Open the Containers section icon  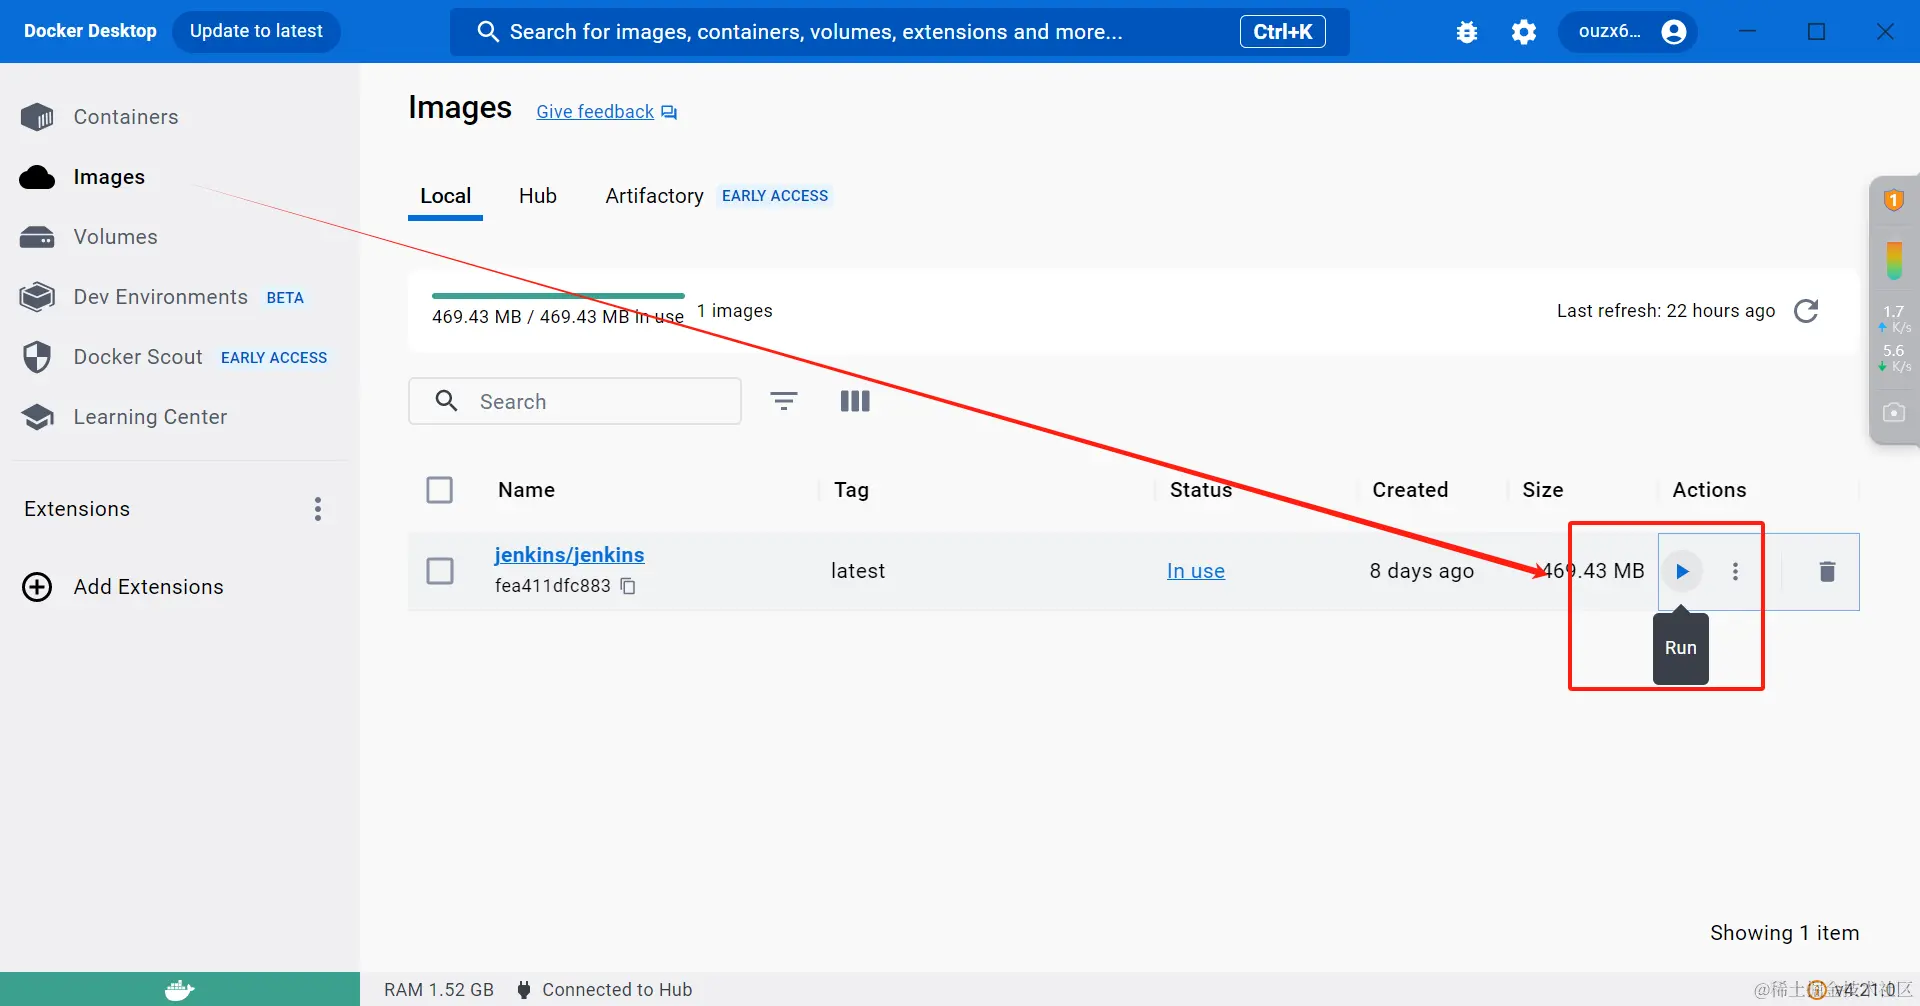point(37,117)
